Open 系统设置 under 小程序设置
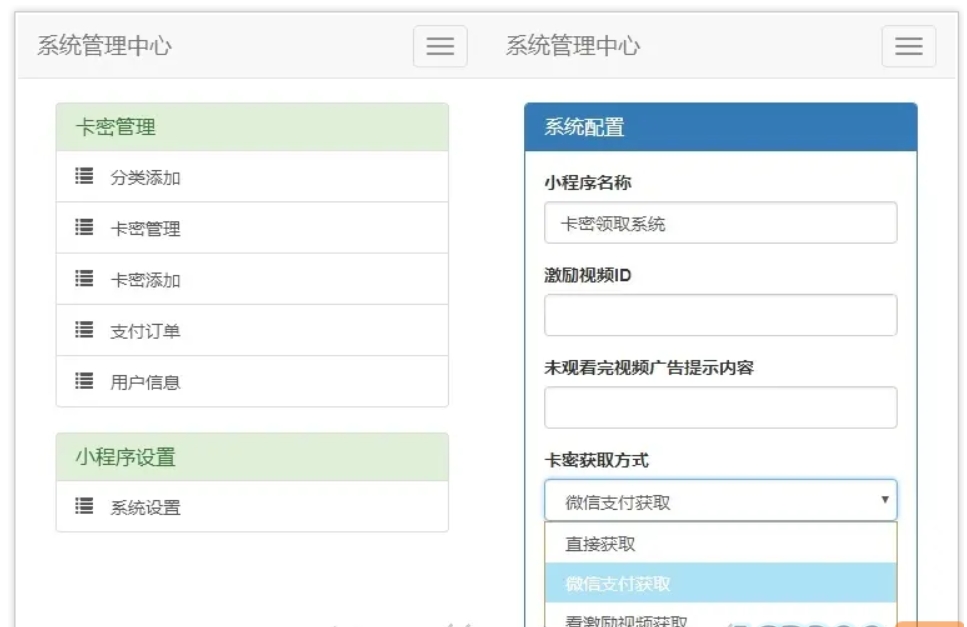The width and height of the screenshot is (967, 627). (145, 508)
